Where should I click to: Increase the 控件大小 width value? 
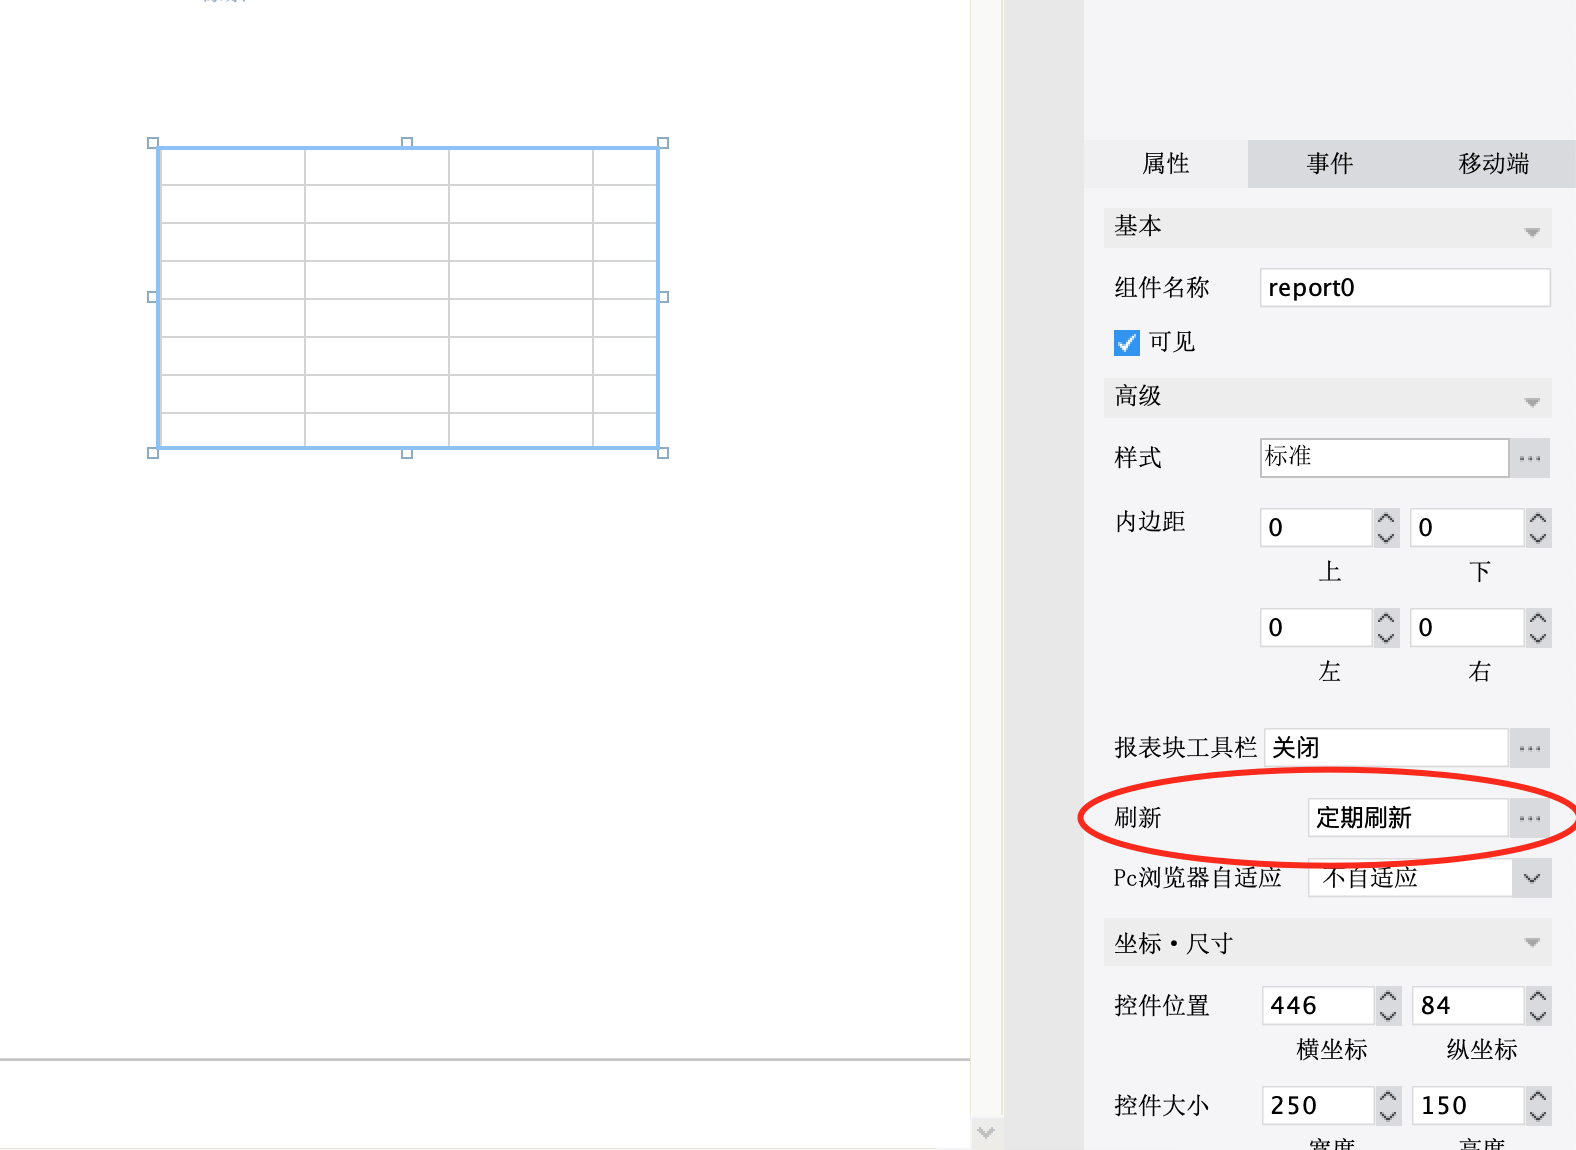pos(1388,1097)
